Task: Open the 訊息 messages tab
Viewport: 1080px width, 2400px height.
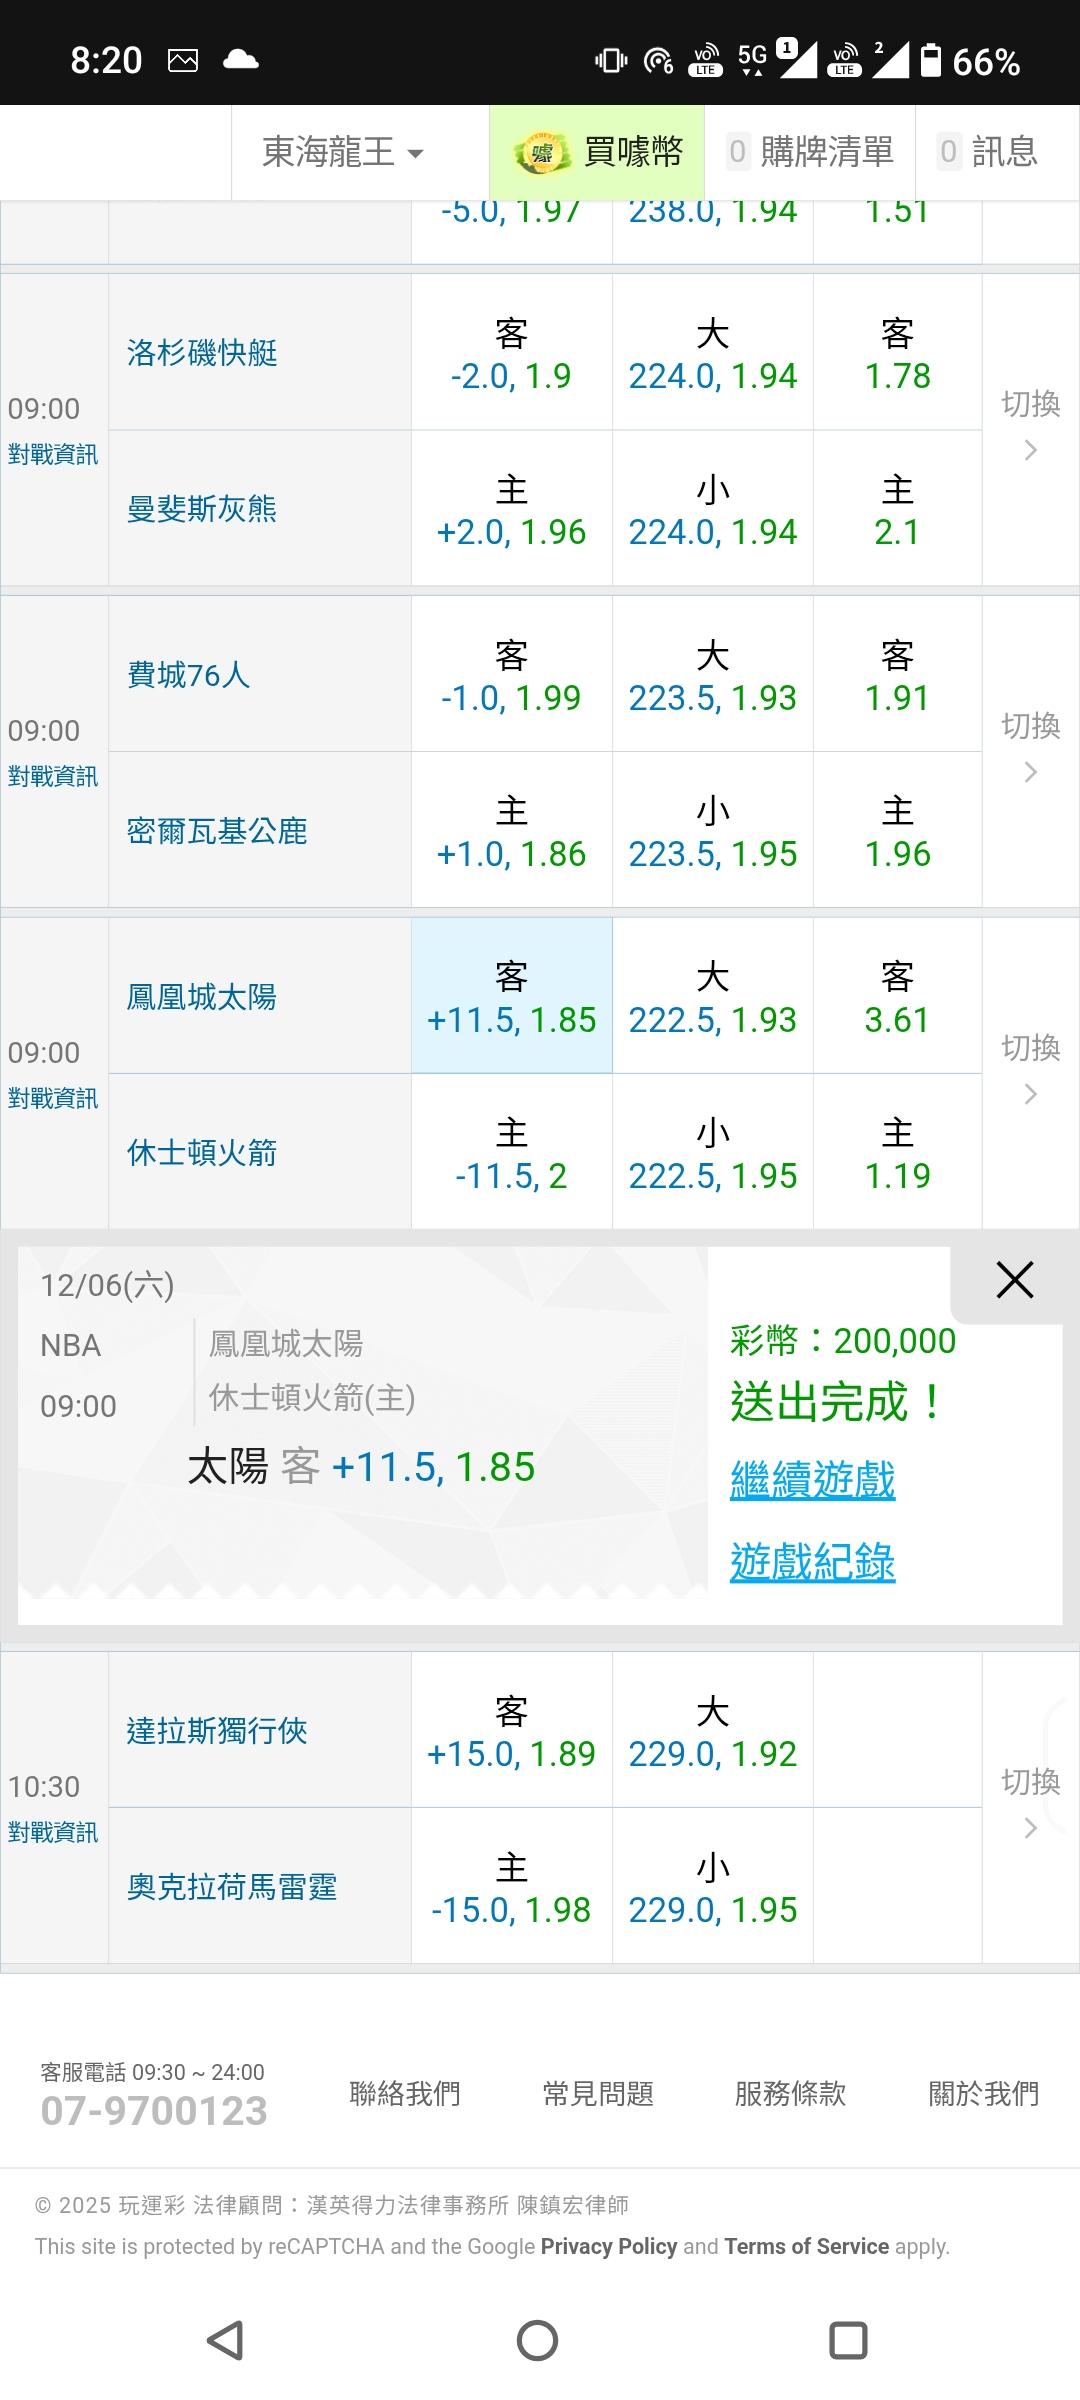Action: pos(989,153)
